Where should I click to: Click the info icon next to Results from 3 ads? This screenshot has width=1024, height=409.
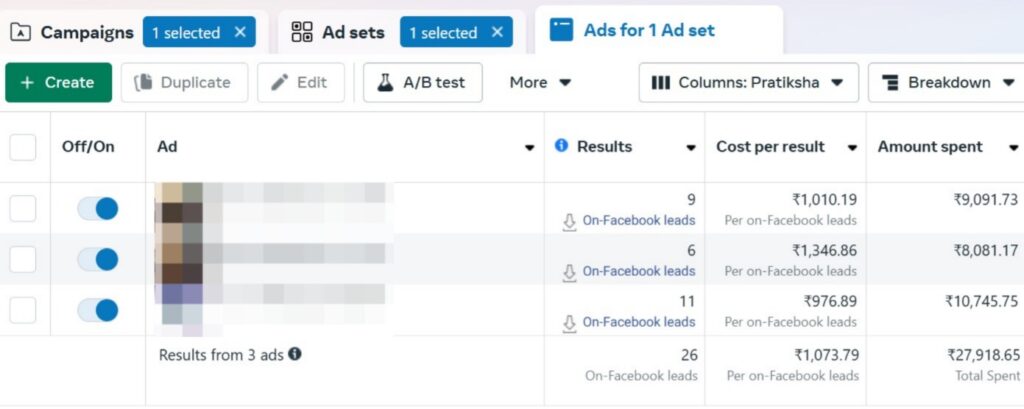[295, 354]
